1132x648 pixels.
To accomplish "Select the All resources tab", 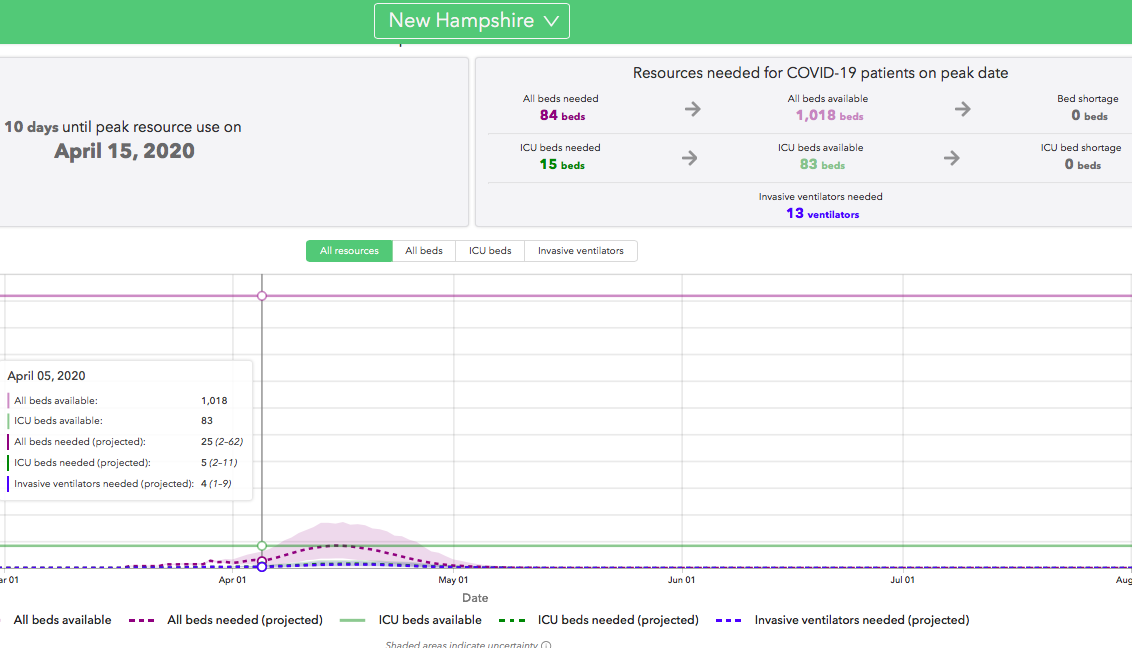I will [349, 251].
